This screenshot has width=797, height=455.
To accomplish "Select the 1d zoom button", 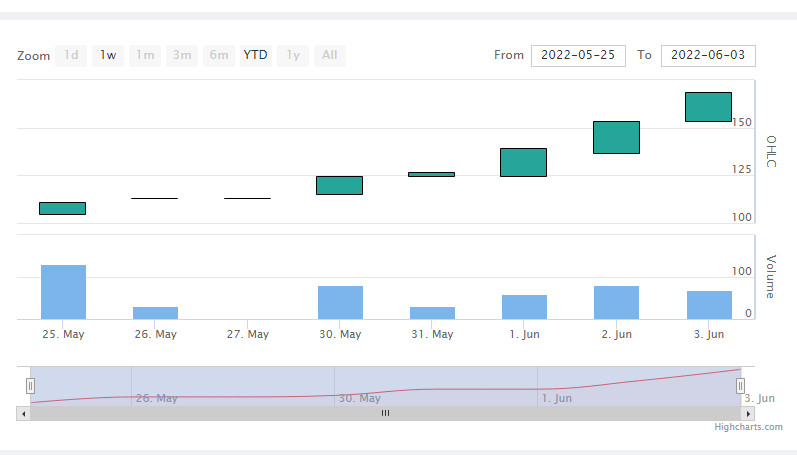I will pyautogui.click(x=71, y=55).
